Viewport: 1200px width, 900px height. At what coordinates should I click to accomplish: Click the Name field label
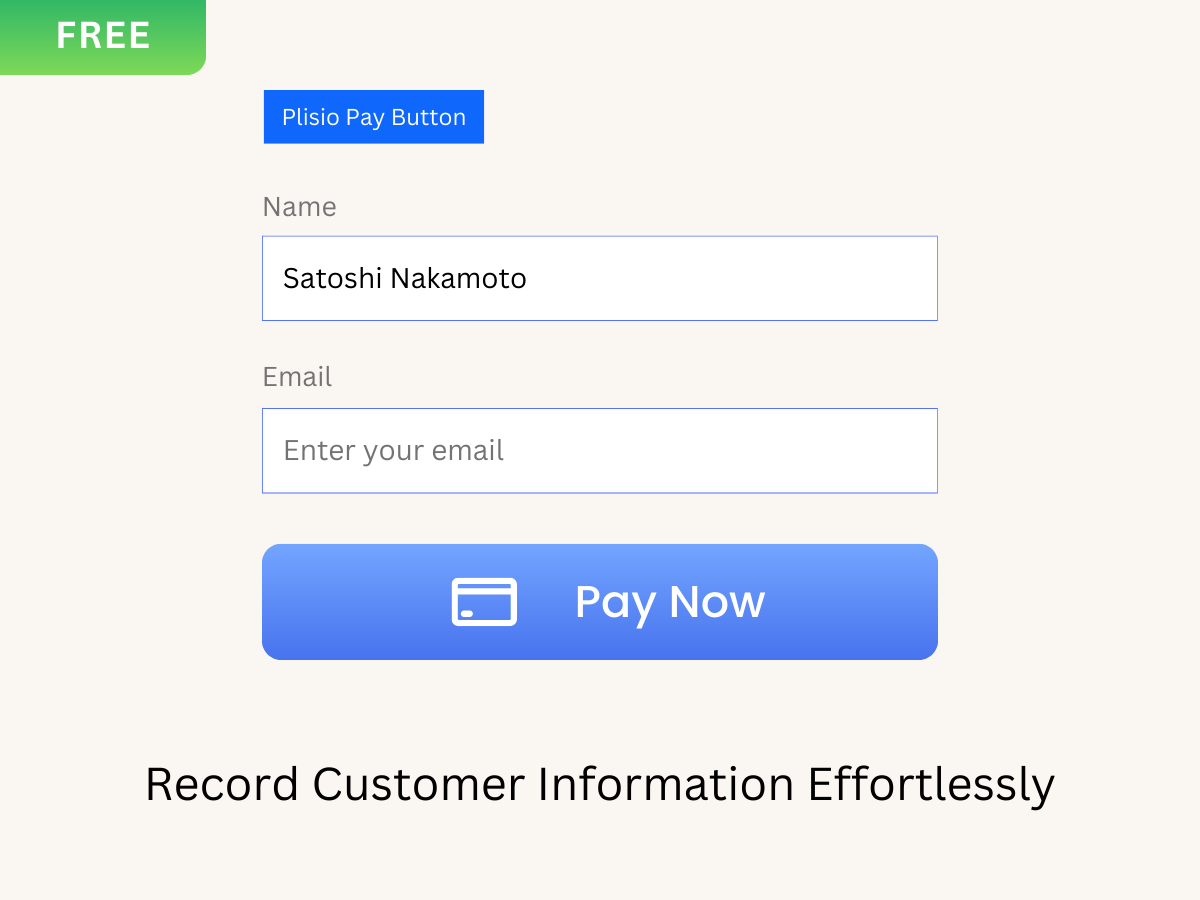coord(299,207)
